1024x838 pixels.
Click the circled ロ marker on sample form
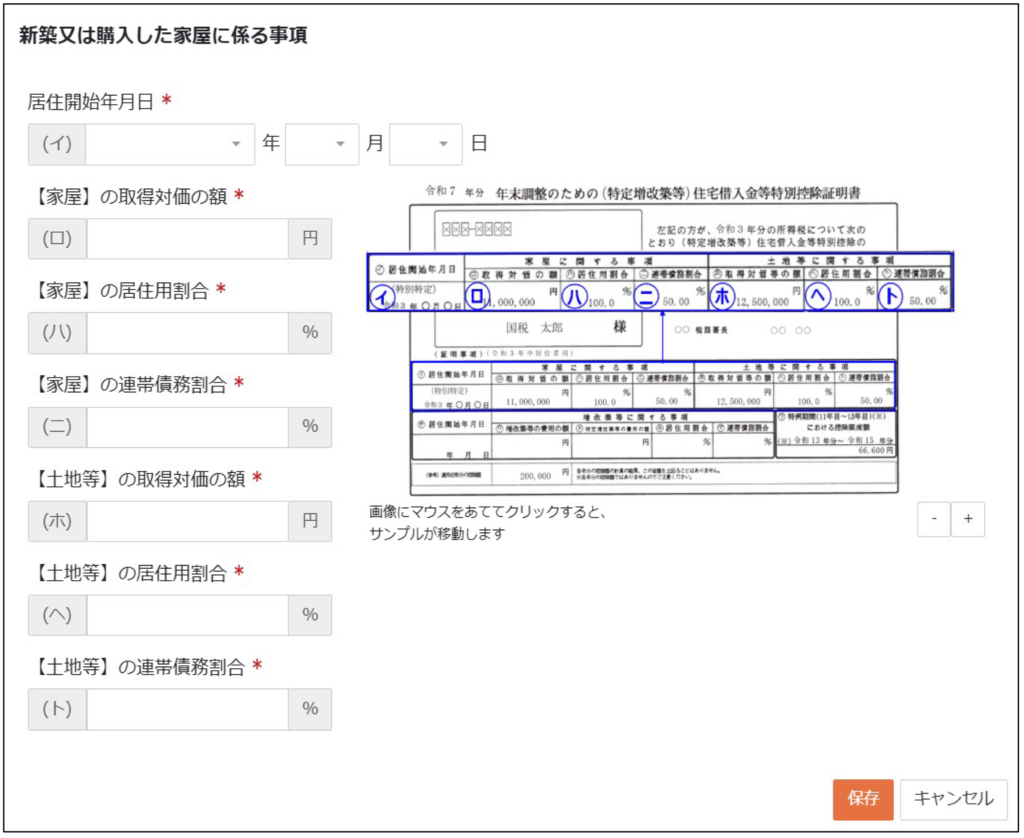(477, 296)
